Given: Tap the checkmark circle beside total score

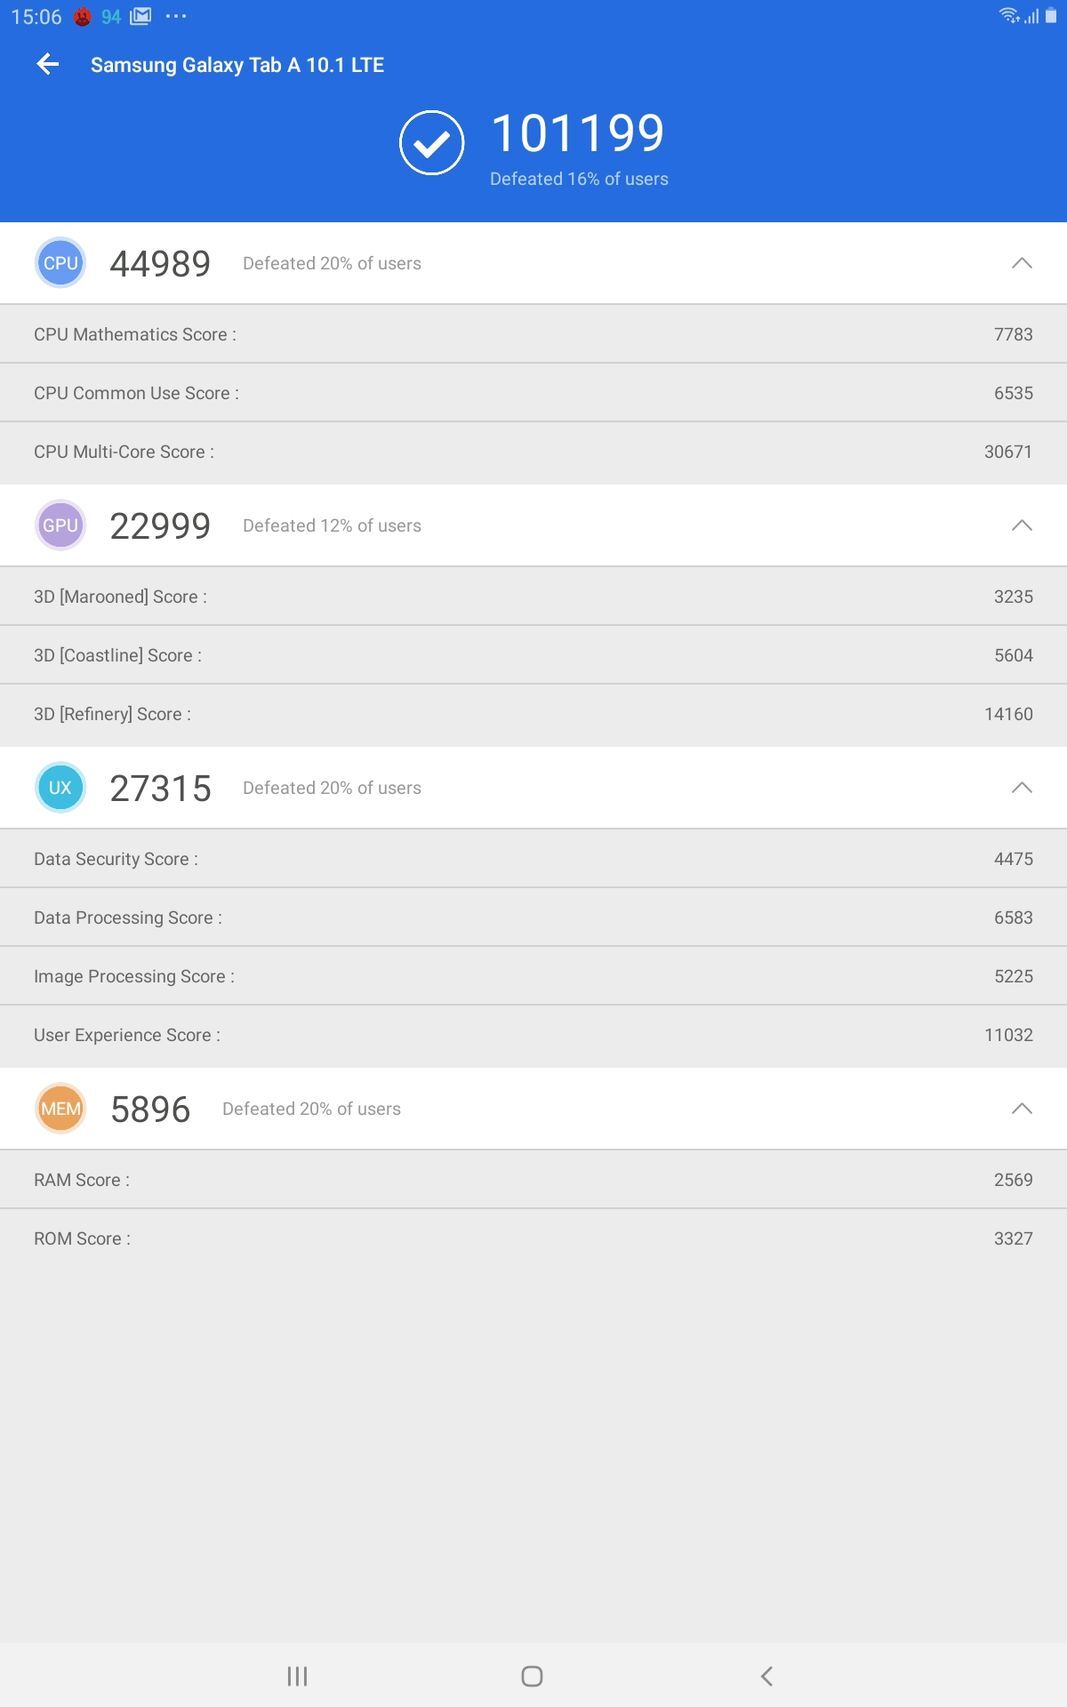Looking at the screenshot, I should [431, 143].
